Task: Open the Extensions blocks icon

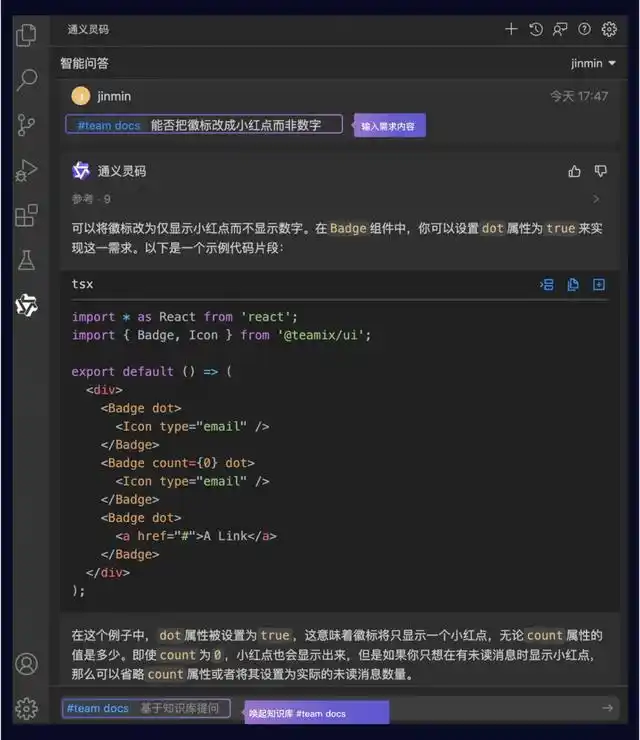Action: pos(26,216)
